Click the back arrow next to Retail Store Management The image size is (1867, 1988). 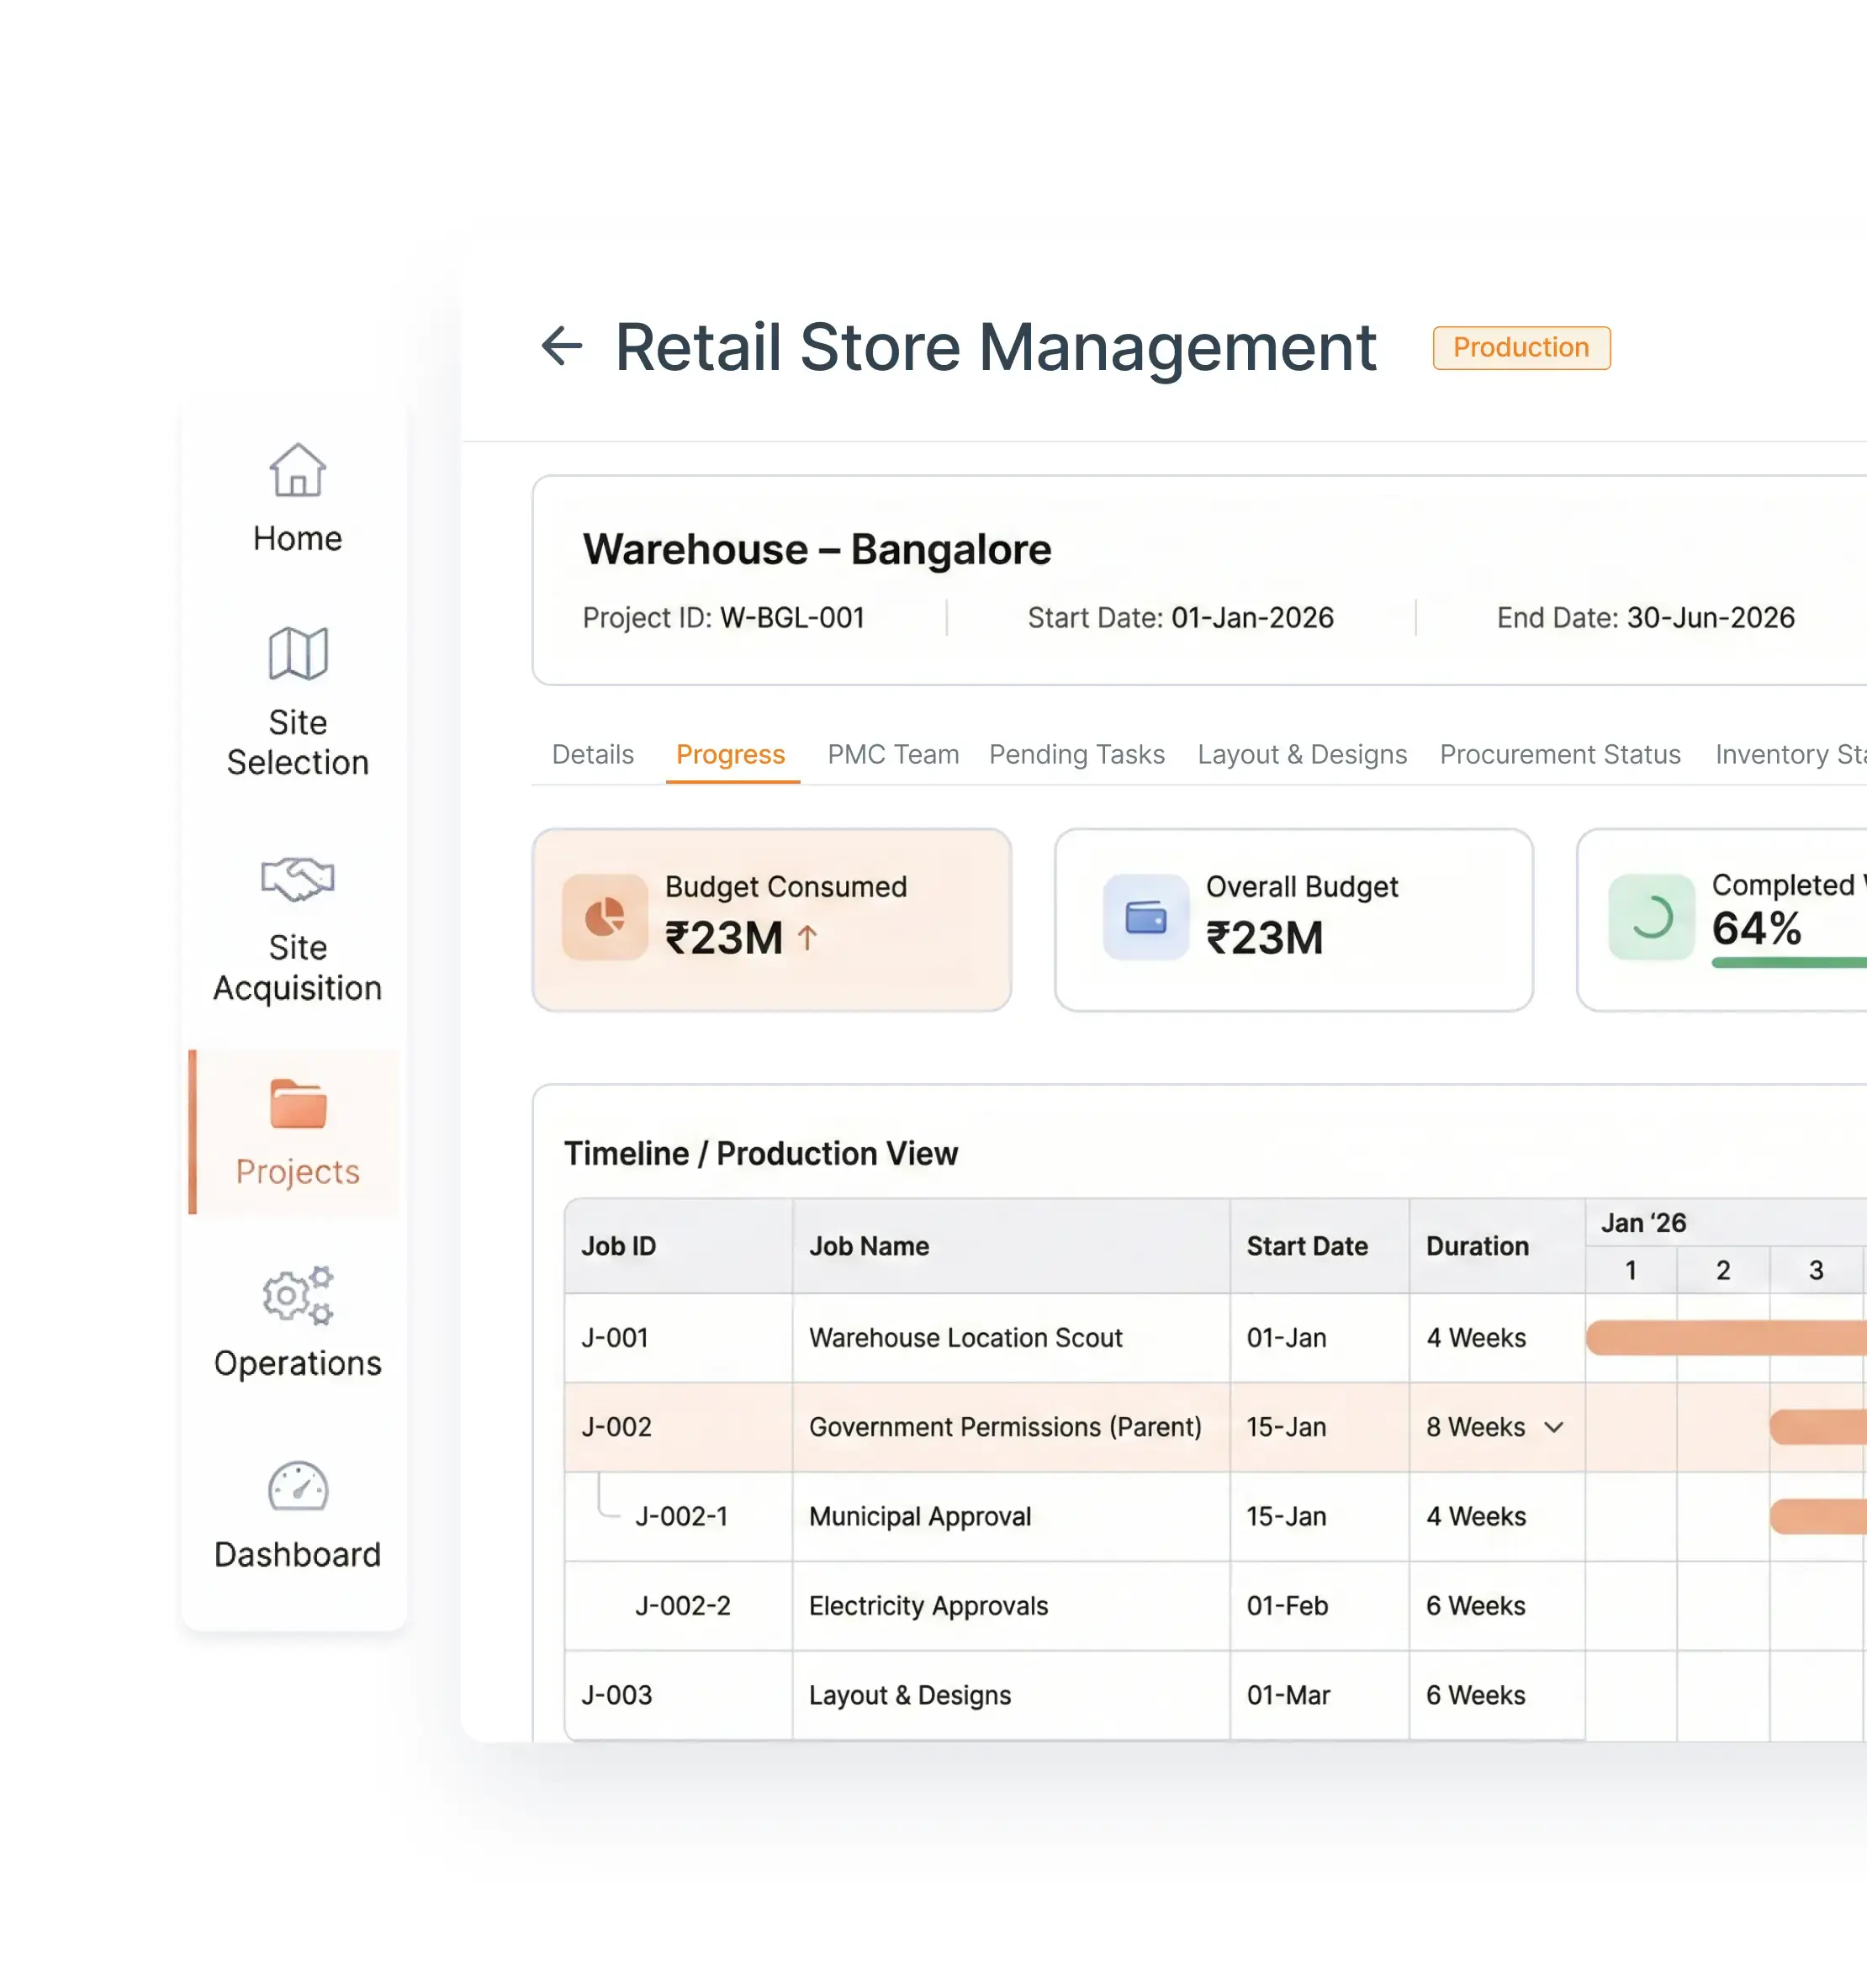(562, 347)
